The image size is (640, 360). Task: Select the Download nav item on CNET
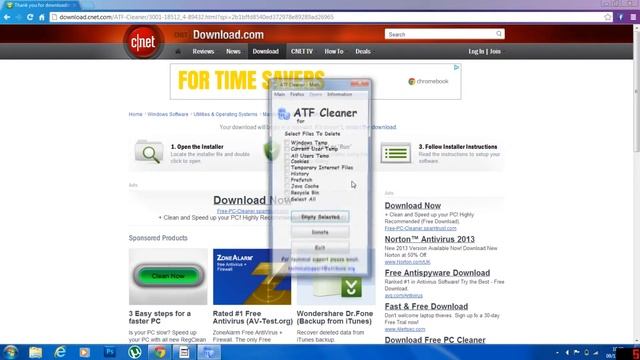point(266,51)
